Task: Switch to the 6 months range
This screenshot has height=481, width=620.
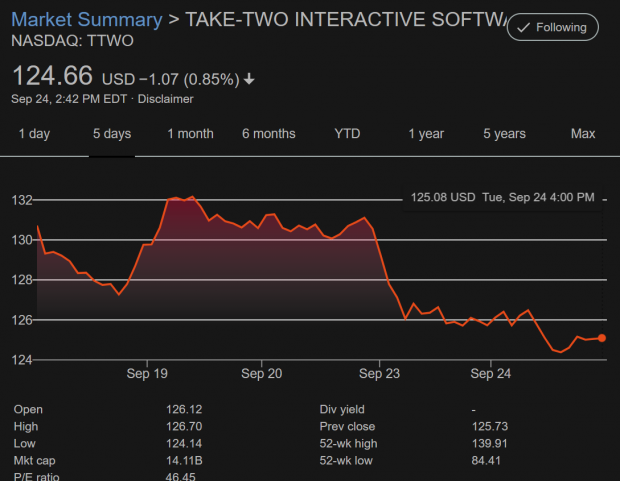Action: tap(268, 134)
